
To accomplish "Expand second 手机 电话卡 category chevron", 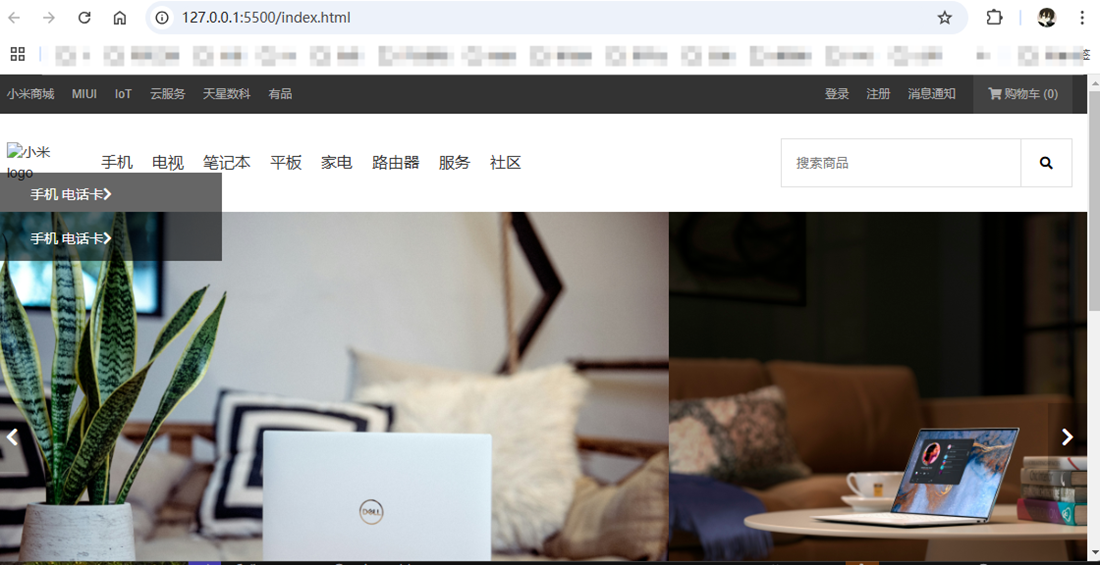I will pyautogui.click(x=107, y=239).
